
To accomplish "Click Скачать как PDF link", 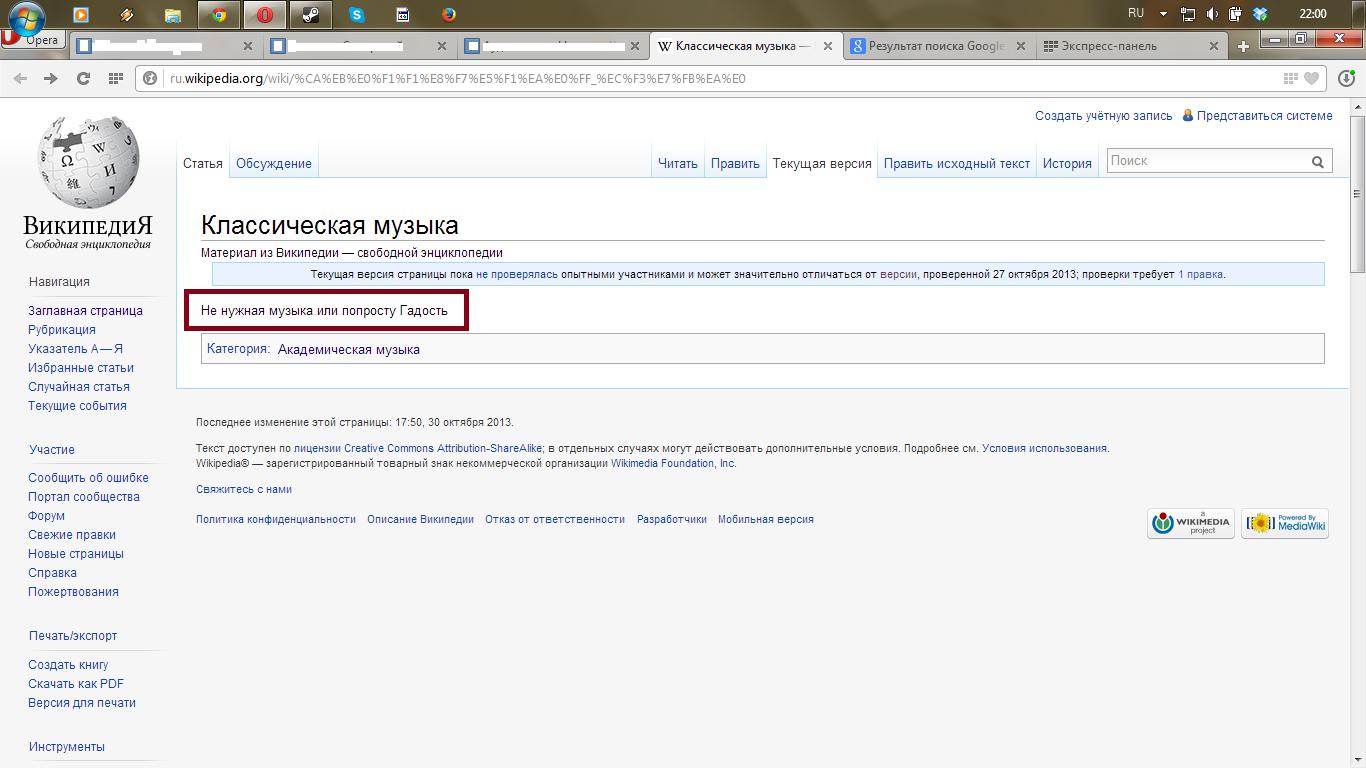I will click(76, 684).
